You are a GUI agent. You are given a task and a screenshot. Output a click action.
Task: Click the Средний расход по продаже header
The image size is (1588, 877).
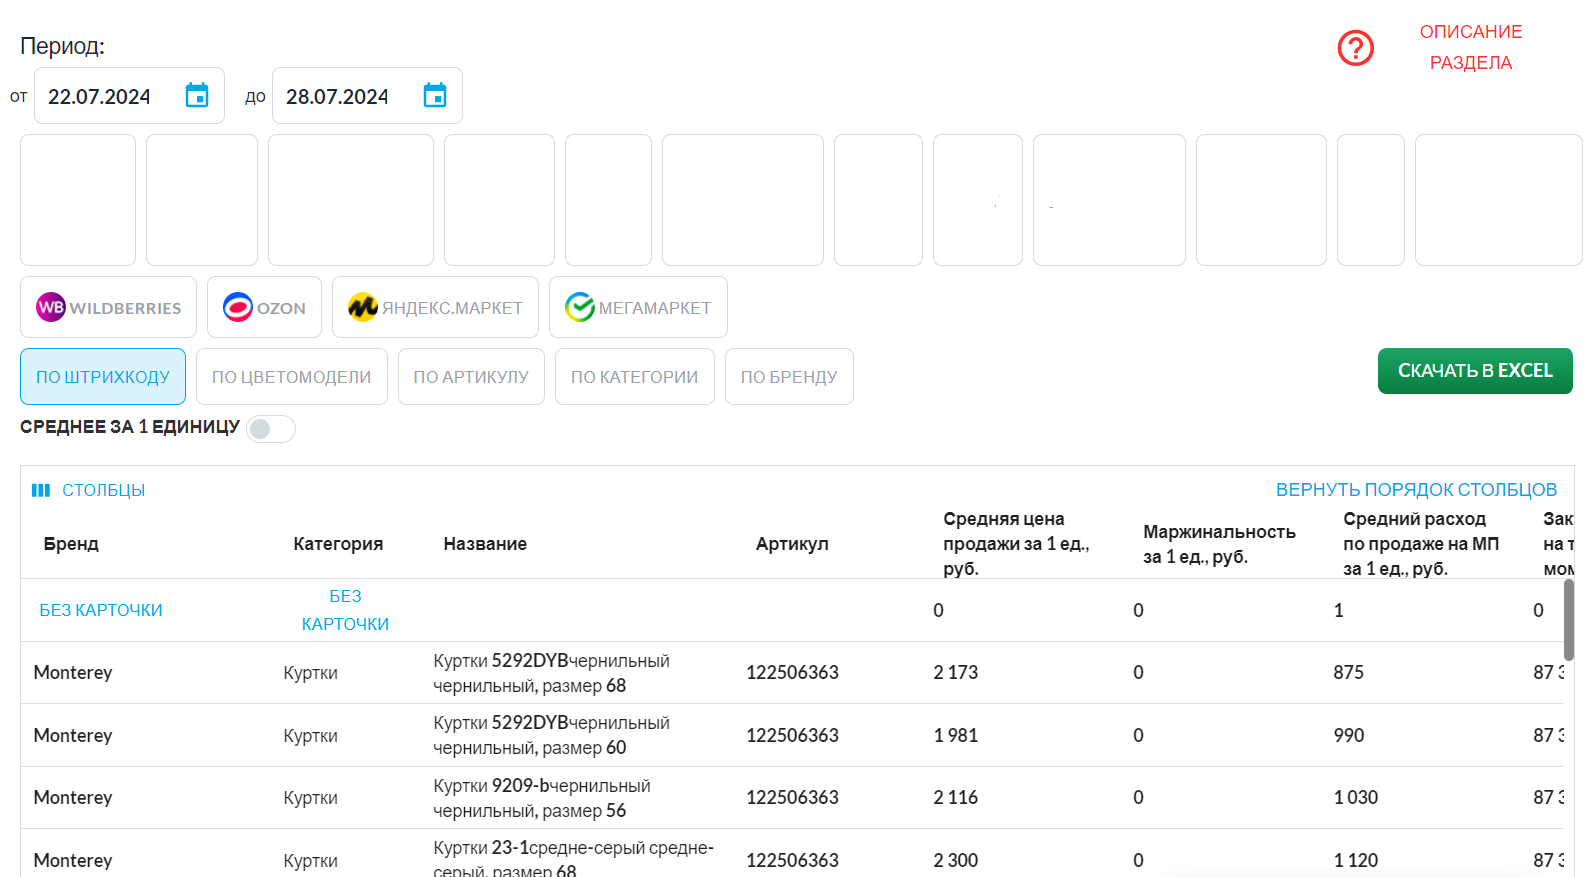click(1421, 544)
